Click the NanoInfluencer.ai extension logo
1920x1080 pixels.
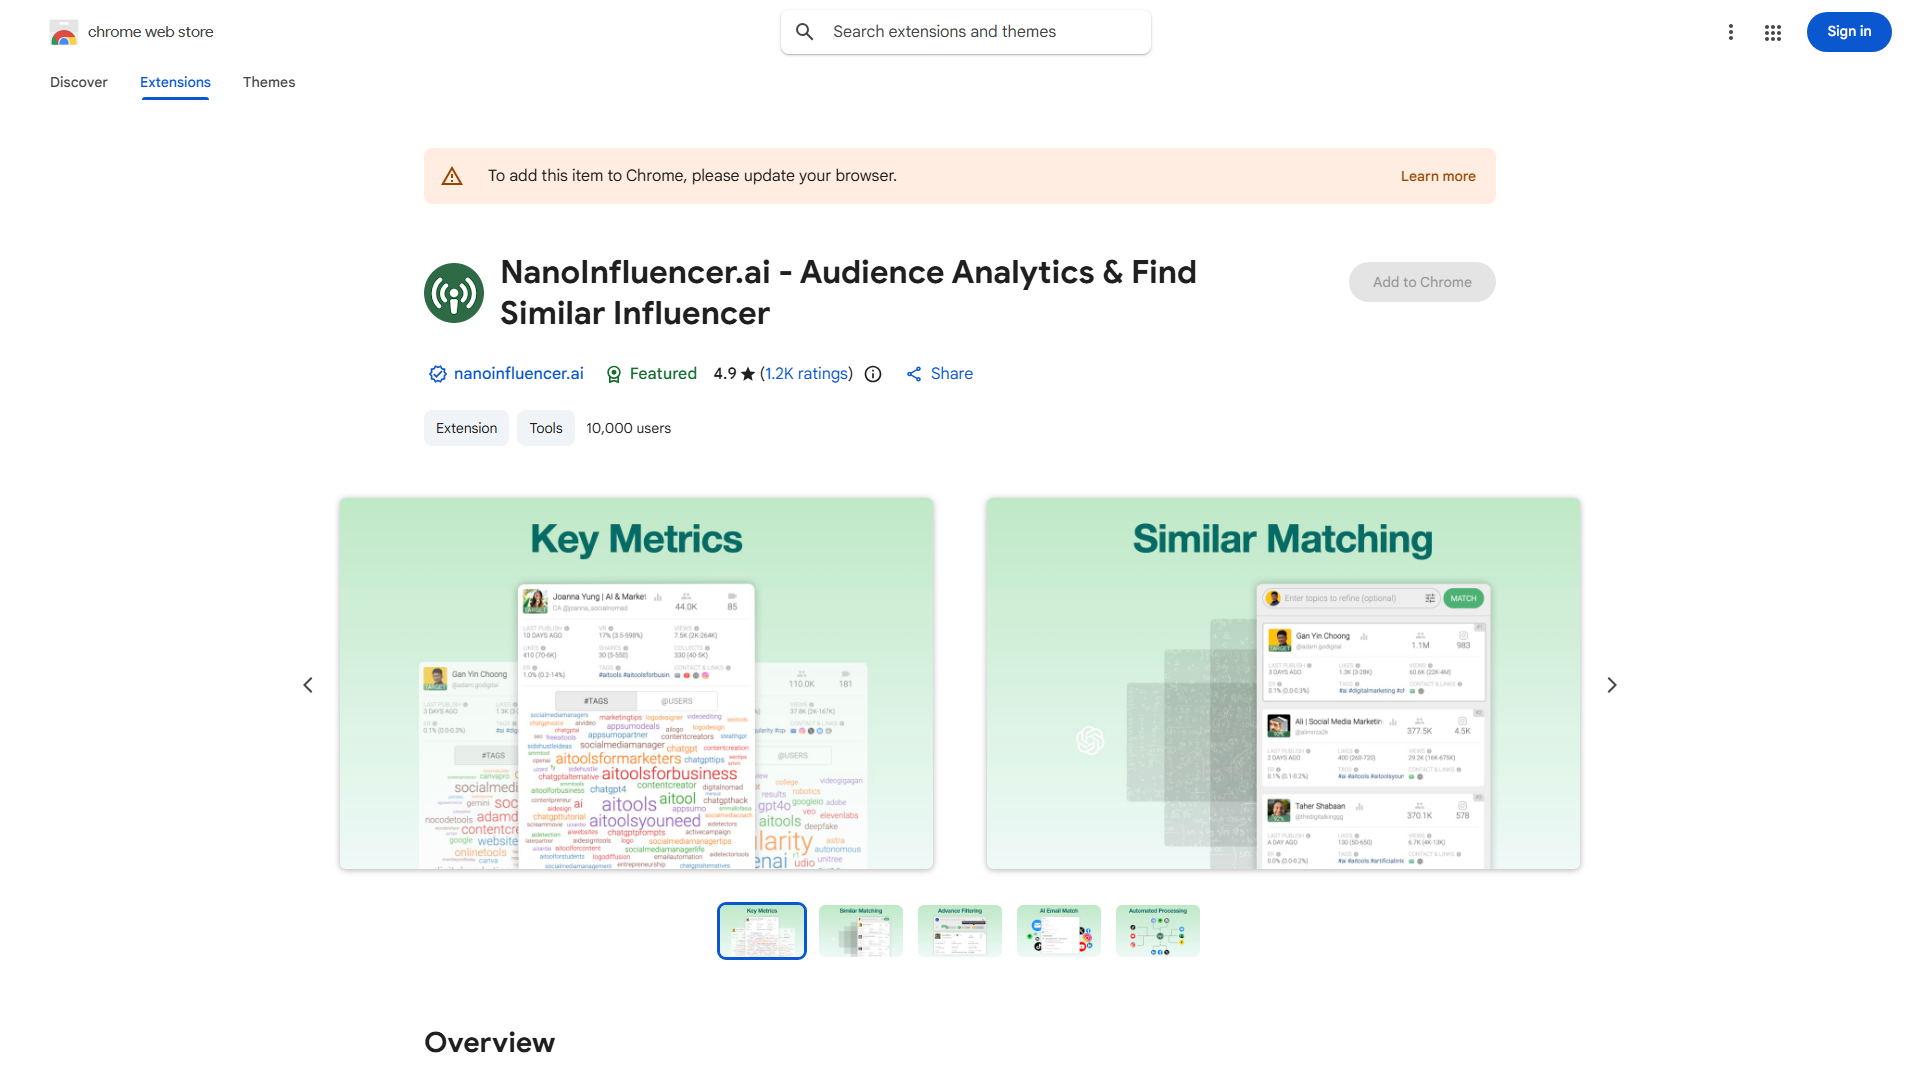click(454, 292)
